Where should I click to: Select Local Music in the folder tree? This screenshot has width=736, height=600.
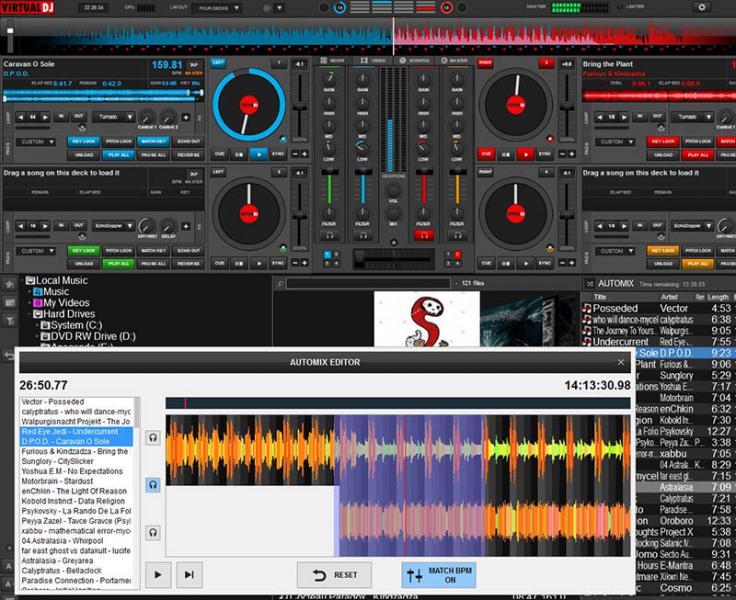point(61,280)
